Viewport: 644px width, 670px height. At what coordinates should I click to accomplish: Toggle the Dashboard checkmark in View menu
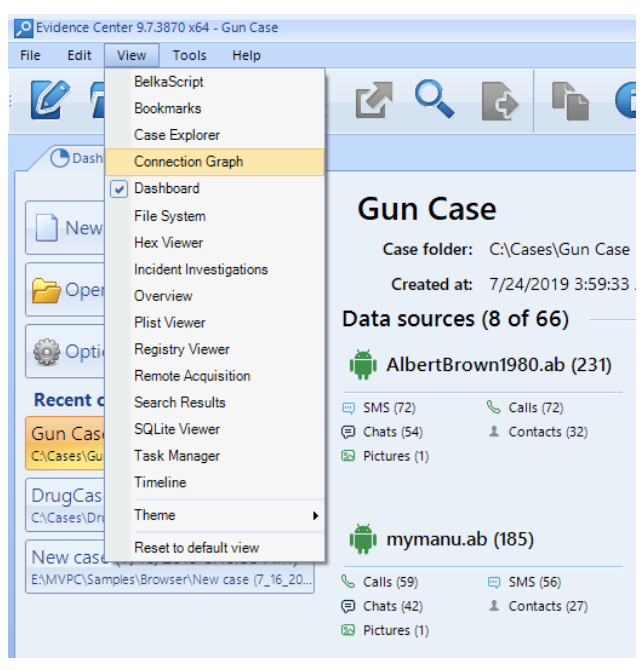(x=119, y=189)
